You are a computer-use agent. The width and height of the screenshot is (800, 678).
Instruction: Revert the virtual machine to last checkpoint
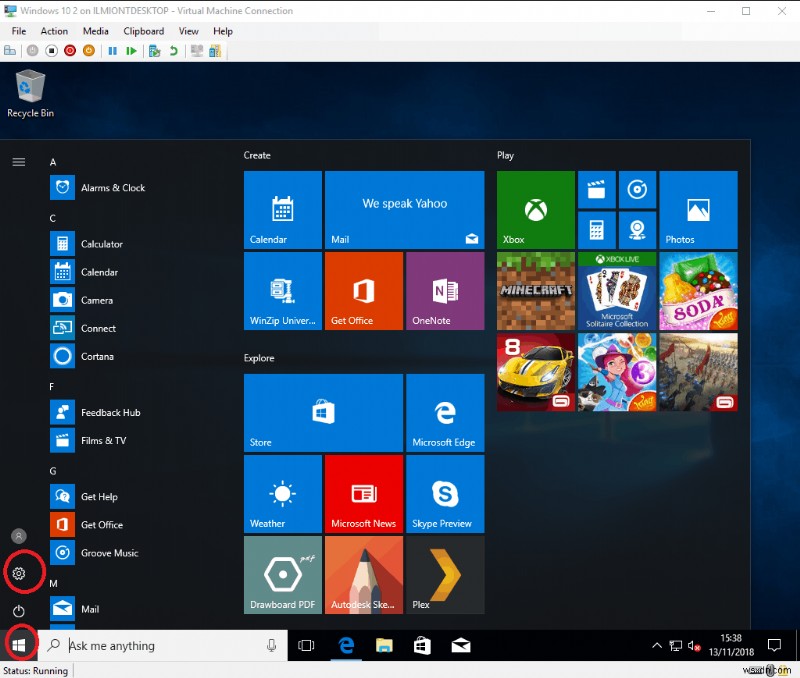click(x=172, y=50)
